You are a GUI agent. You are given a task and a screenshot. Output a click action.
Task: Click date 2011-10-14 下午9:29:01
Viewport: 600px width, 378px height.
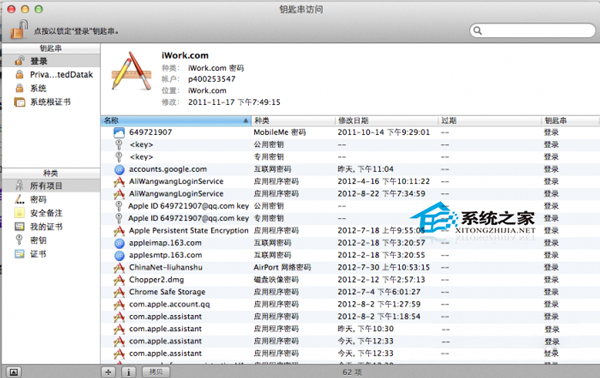pos(383,132)
